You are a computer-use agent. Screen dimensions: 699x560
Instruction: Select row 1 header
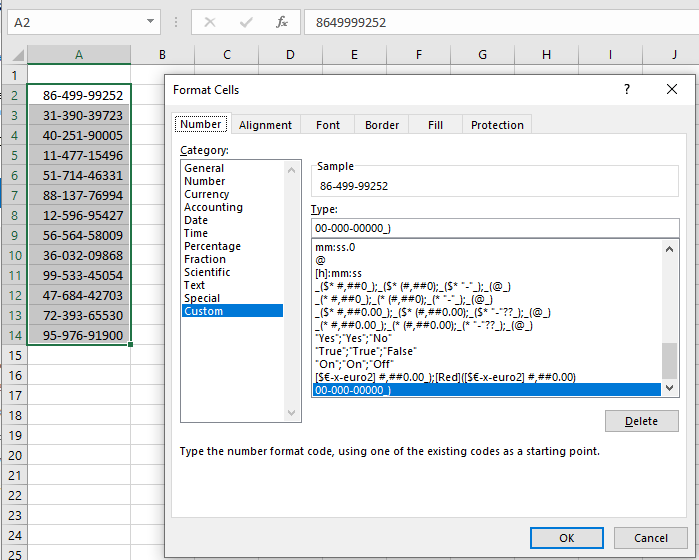pos(14,75)
